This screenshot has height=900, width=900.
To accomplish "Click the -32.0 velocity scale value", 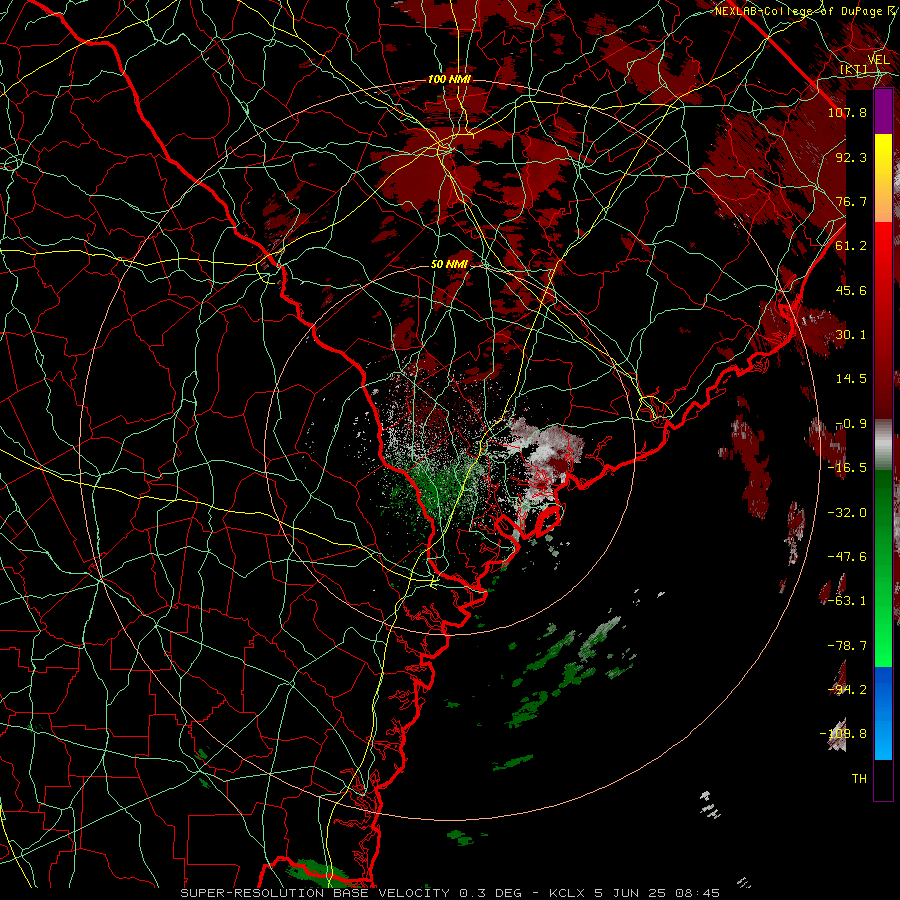I will point(847,513).
